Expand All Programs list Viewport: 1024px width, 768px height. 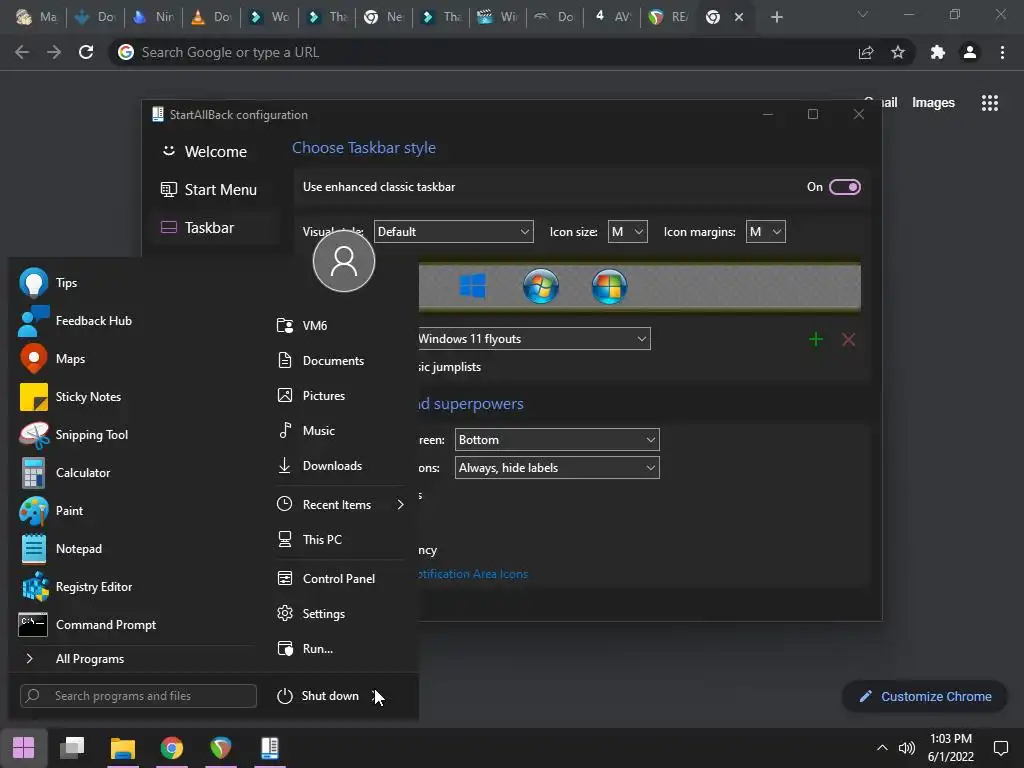coord(89,659)
